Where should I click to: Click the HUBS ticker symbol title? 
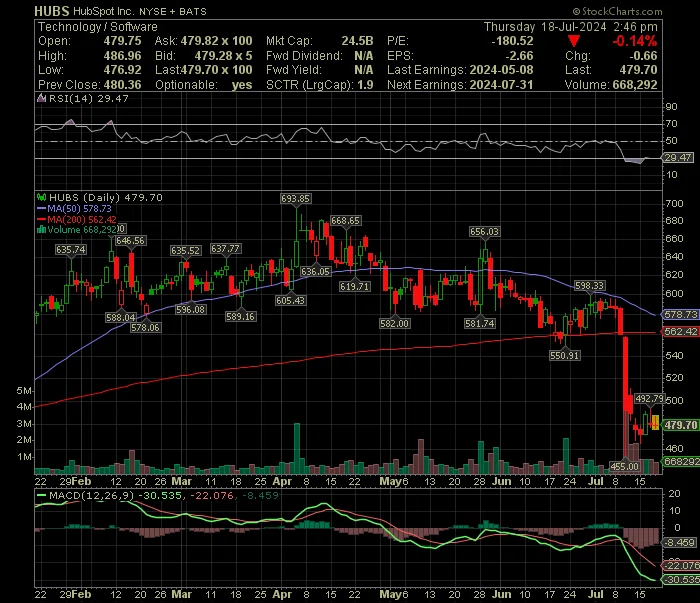pos(52,11)
